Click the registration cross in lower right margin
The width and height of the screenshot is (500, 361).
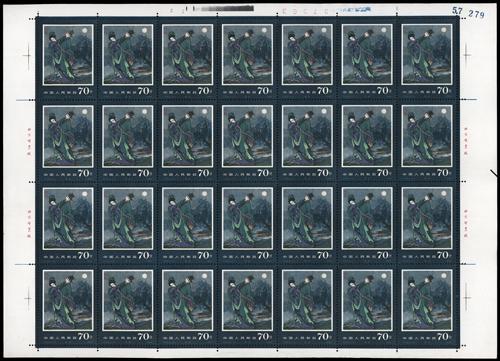467,297
